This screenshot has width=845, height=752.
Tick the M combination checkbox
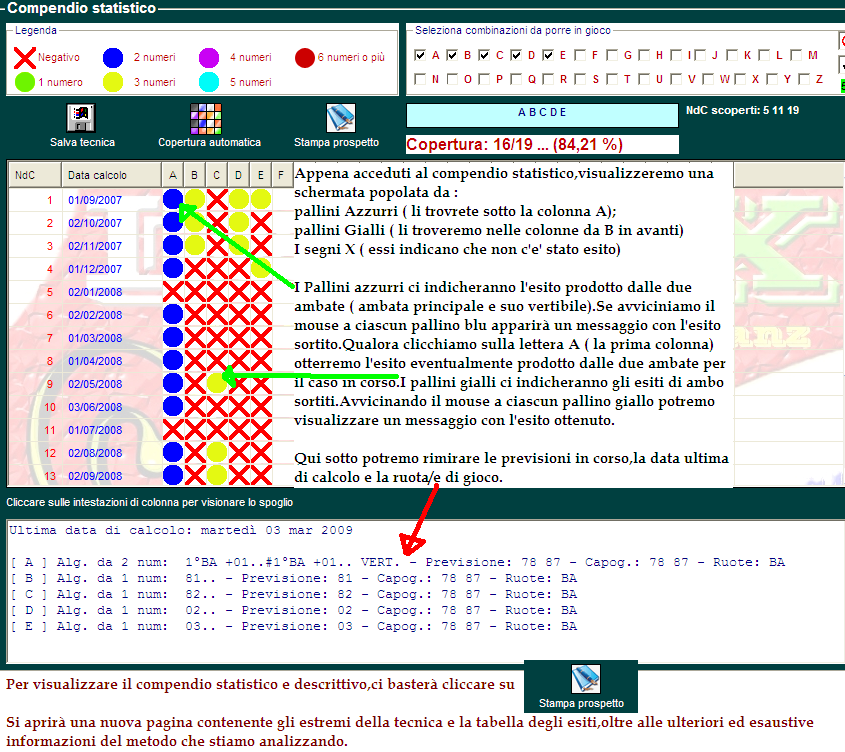(x=796, y=55)
